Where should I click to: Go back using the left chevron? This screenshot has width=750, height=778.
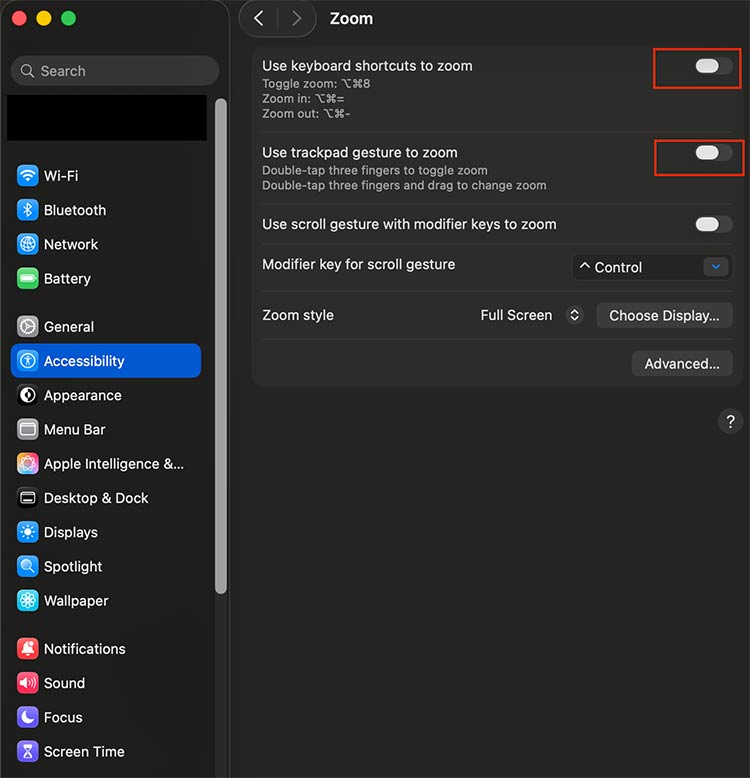click(259, 18)
